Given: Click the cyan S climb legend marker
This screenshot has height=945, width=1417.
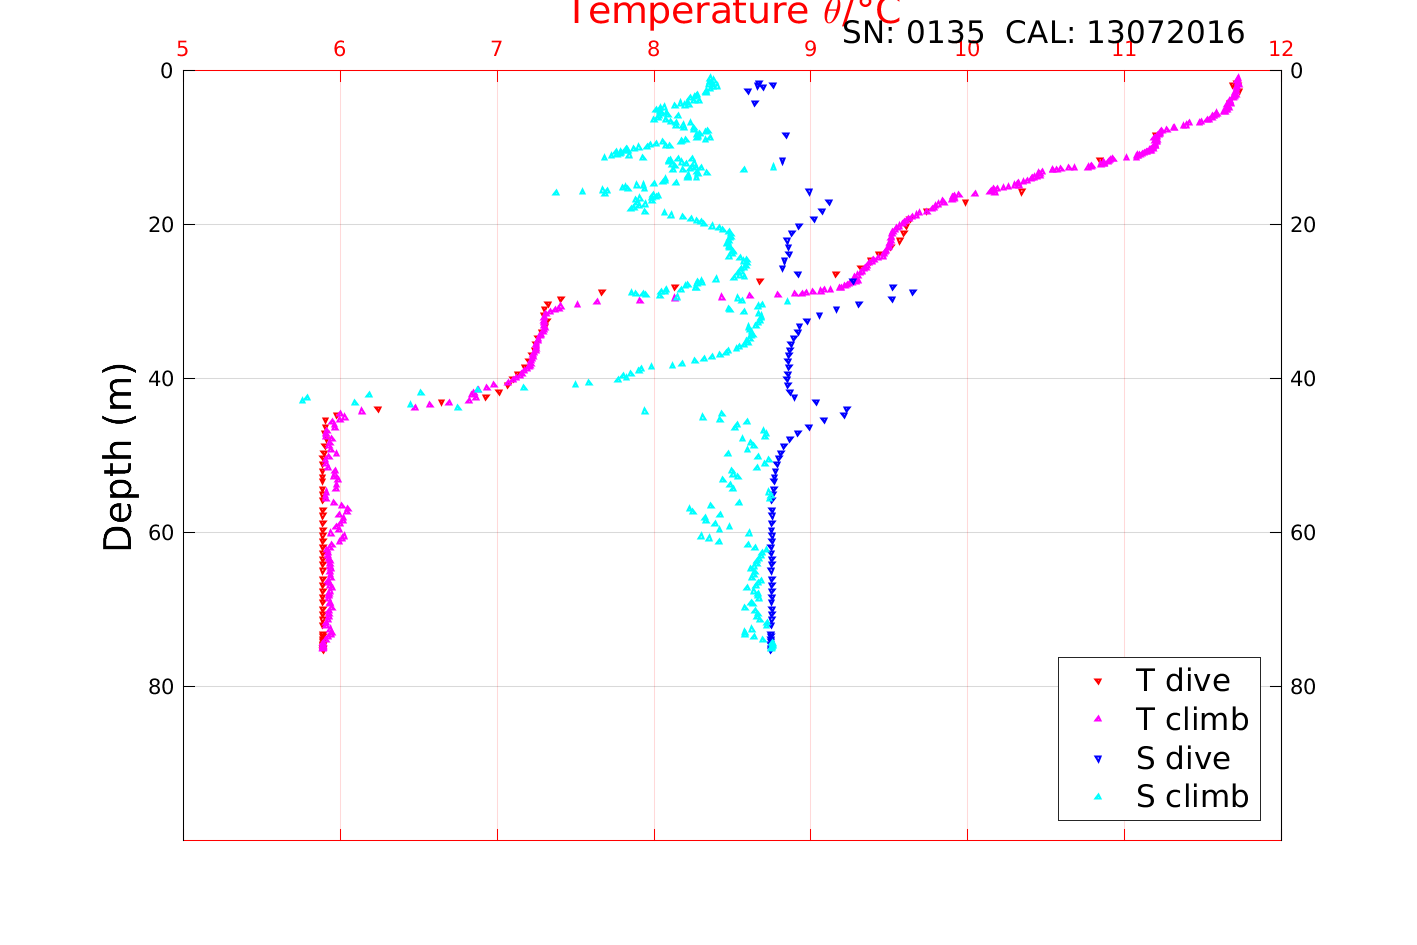Looking at the screenshot, I should click(1097, 797).
